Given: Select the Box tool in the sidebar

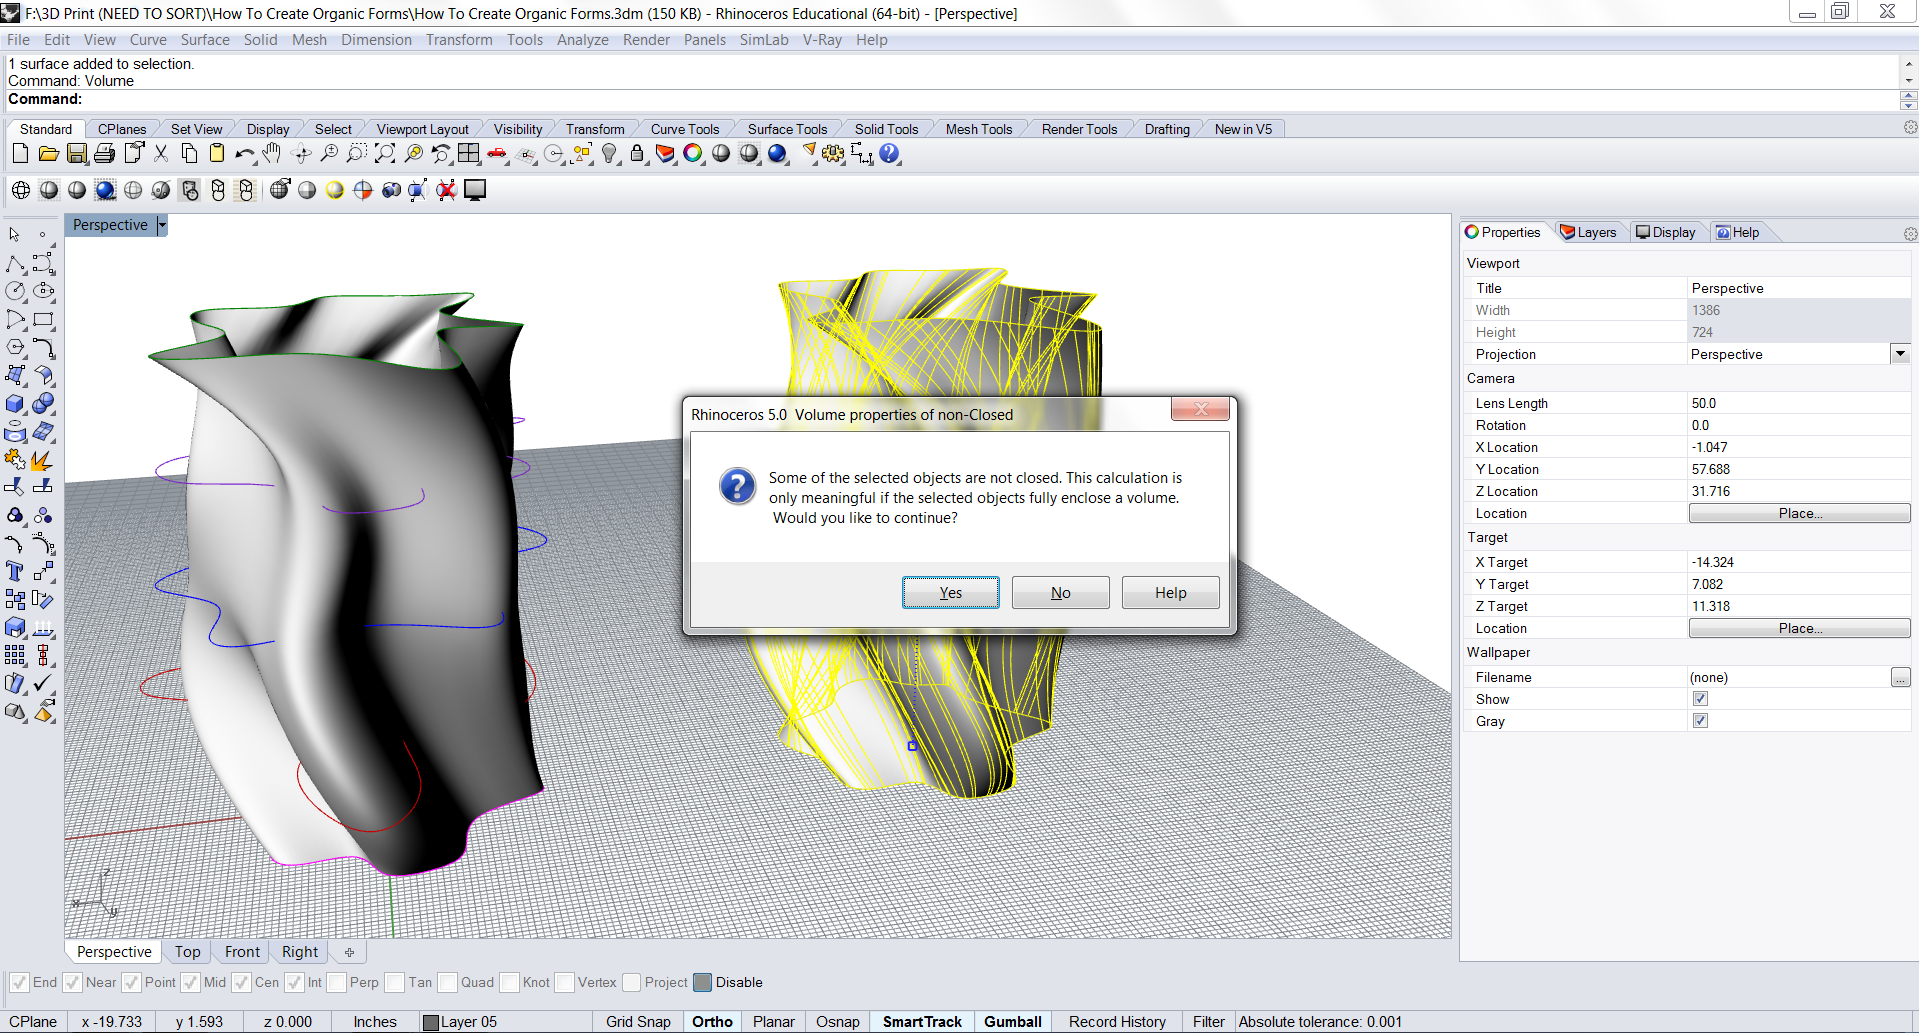Looking at the screenshot, I should [14, 404].
